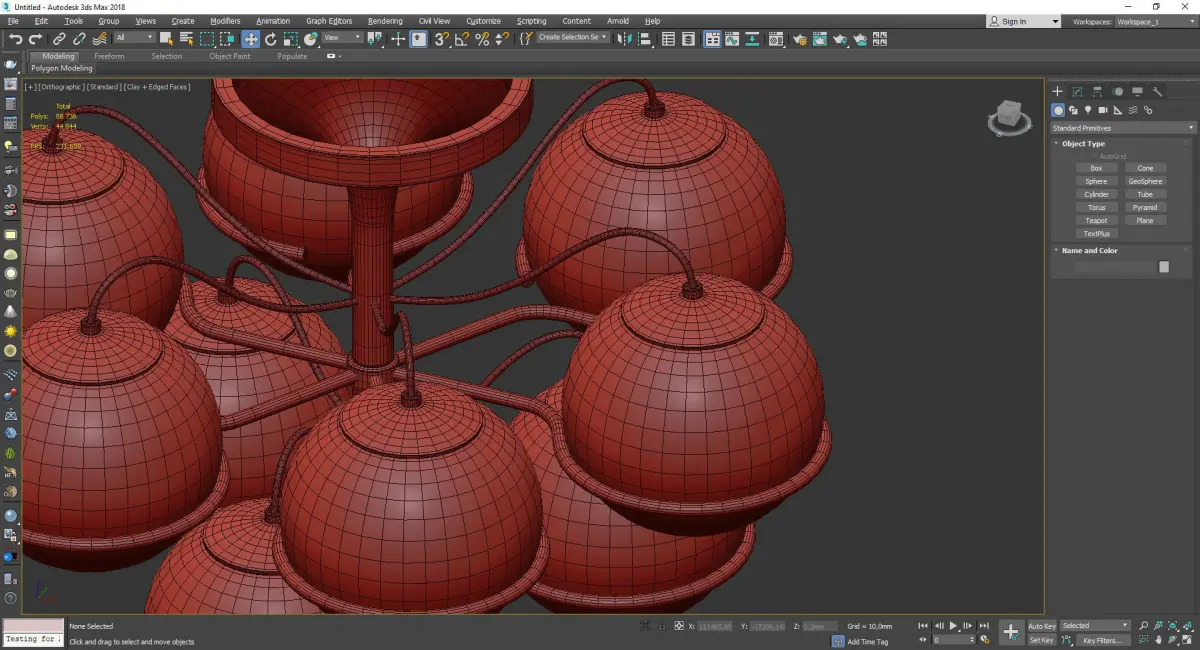1200x650 pixels.
Task: Click the Teapot primitive button
Action: tap(1096, 220)
